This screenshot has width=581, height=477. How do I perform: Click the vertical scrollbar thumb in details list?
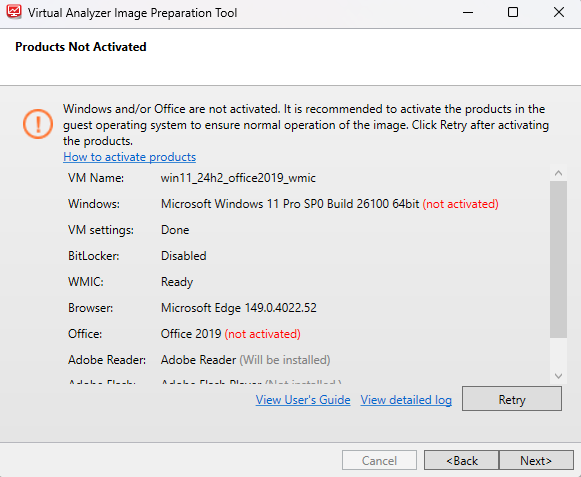(x=558, y=259)
